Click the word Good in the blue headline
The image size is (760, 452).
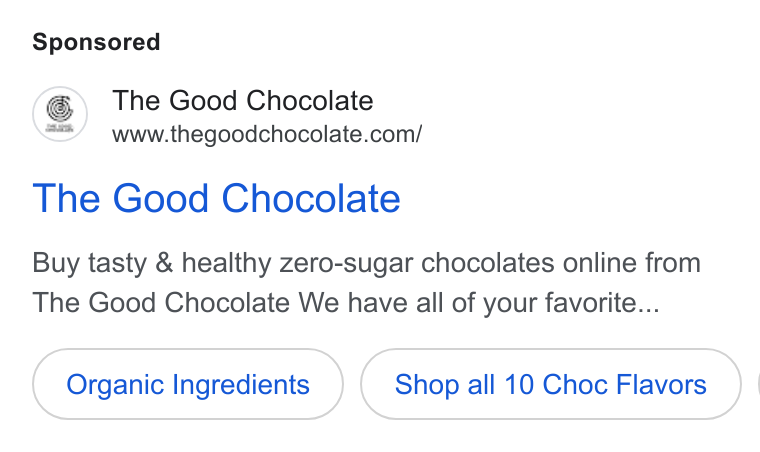[x=160, y=198]
